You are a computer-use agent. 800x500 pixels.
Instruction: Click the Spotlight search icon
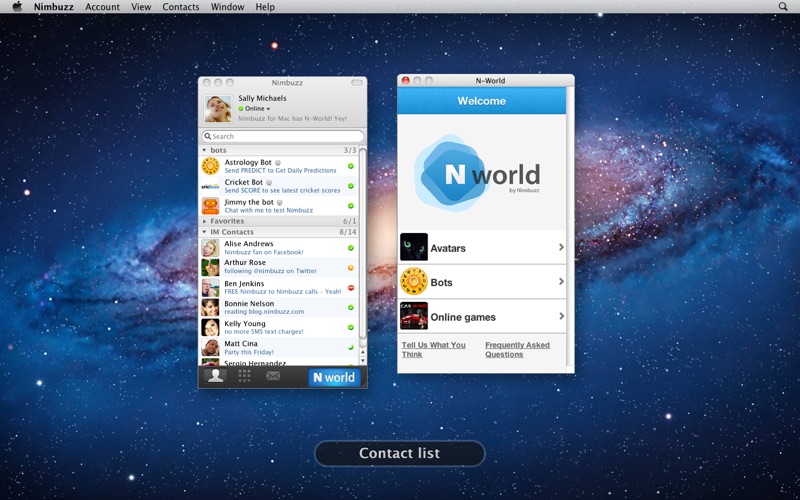point(783,7)
